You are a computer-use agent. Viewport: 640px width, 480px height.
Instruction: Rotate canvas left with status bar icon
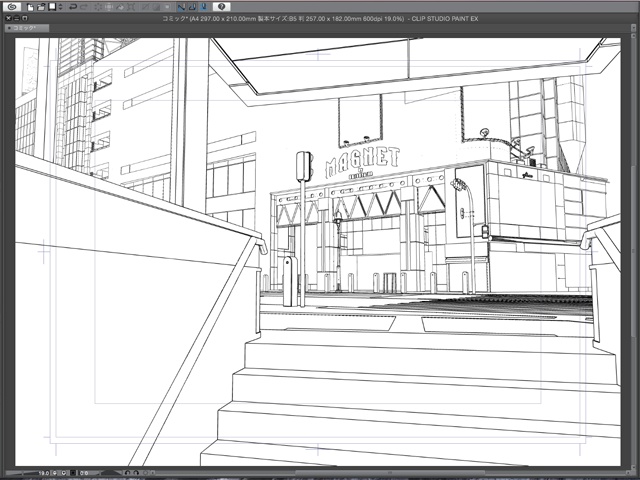tap(127, 473)
